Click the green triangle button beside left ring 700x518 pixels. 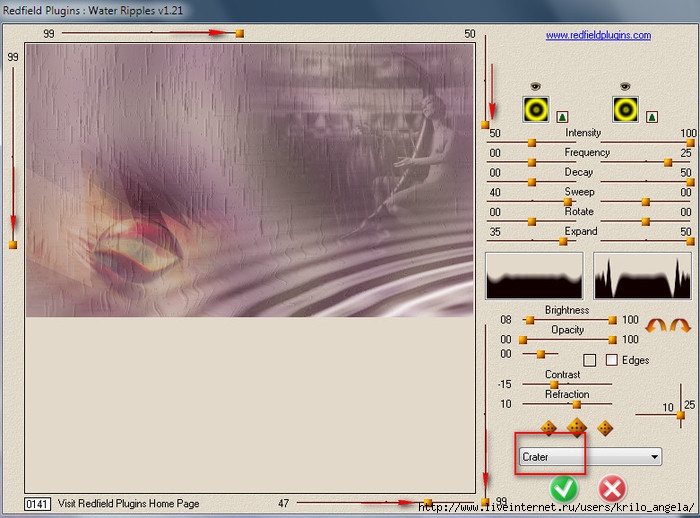point(562,117)
